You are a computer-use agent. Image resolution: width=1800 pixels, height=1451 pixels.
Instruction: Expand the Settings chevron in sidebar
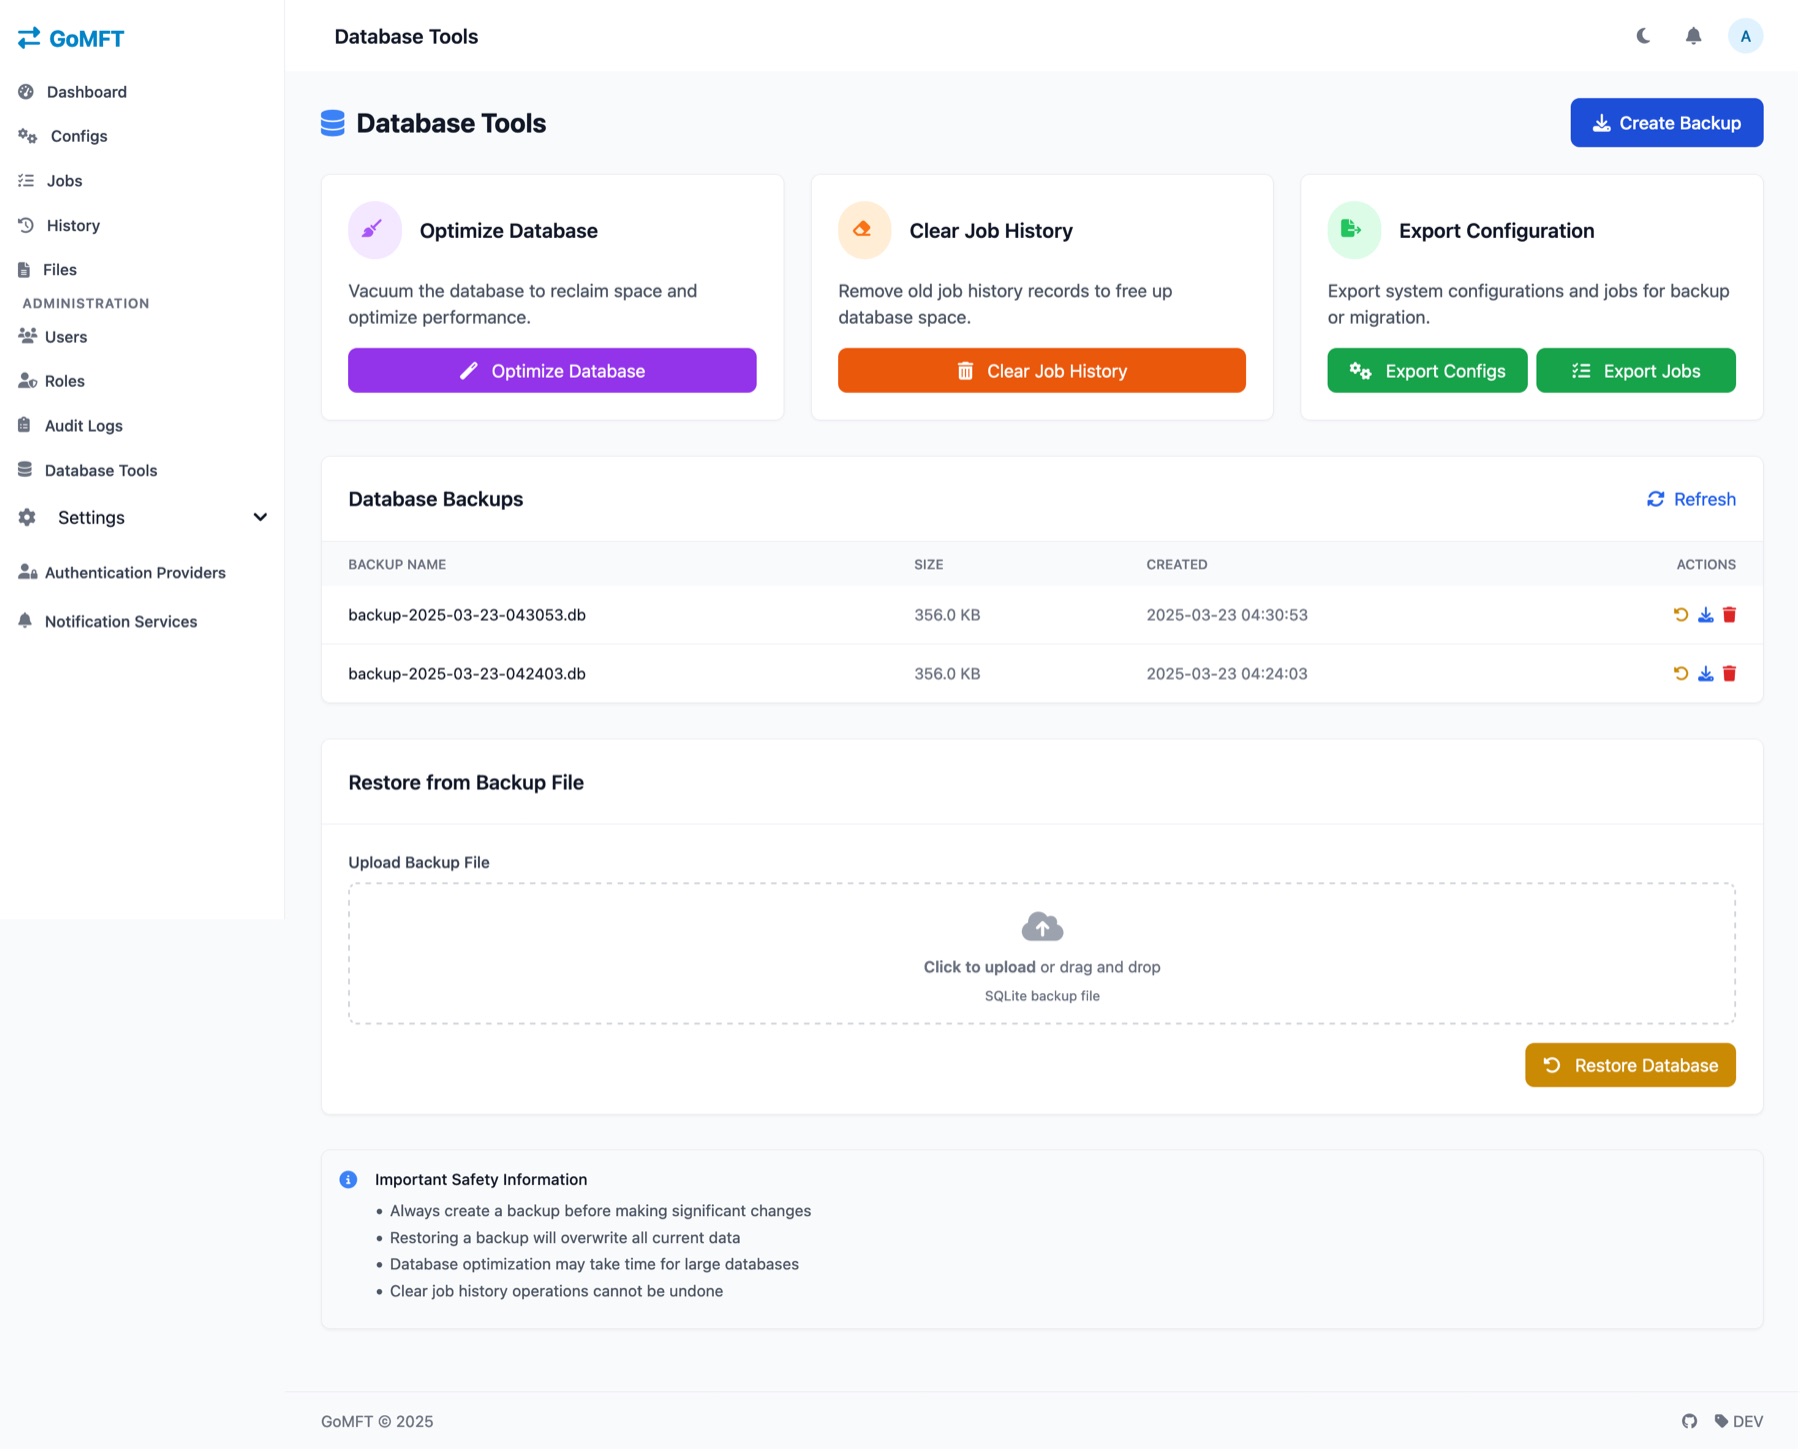click(260, 517)
